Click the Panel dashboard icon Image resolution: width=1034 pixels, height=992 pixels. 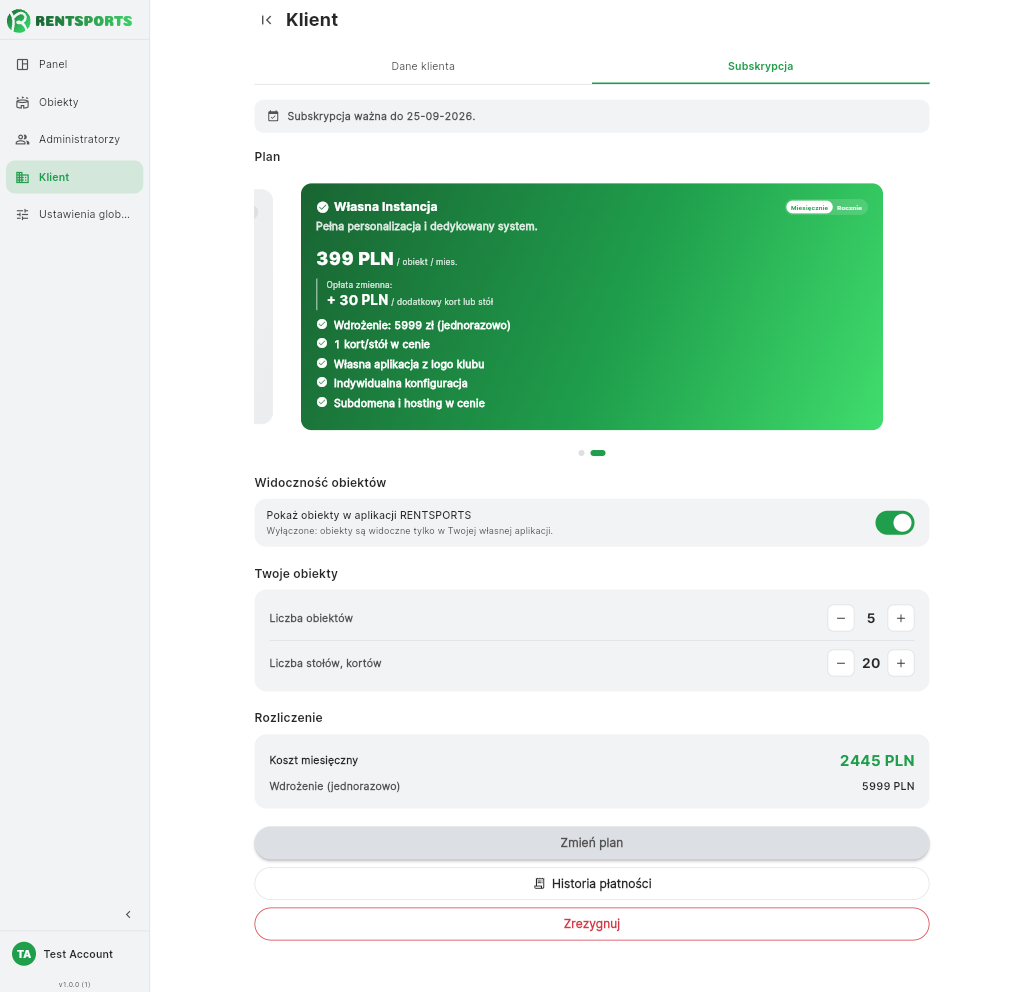[22, 64]
